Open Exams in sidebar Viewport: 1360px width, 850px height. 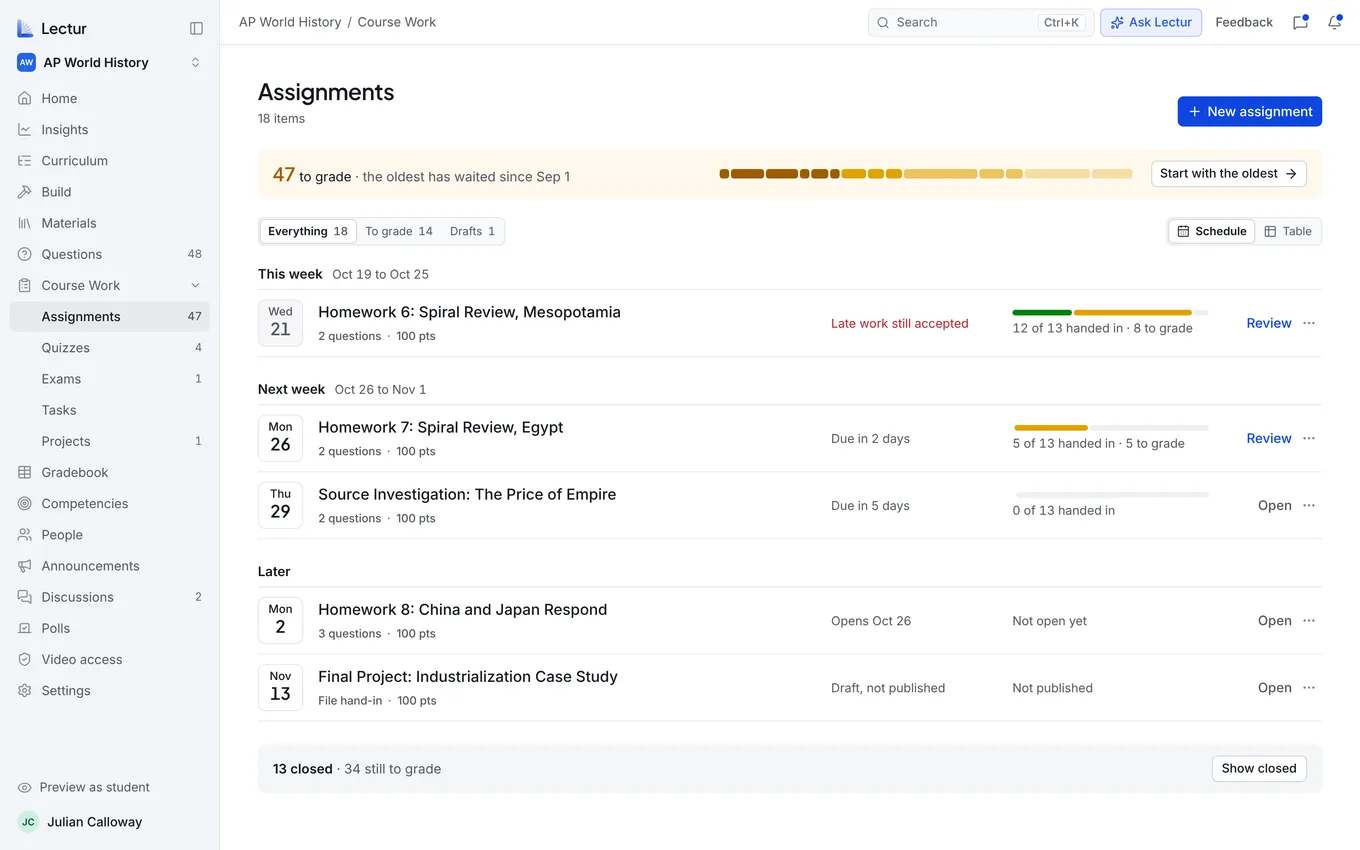click(x=110, y=378)
